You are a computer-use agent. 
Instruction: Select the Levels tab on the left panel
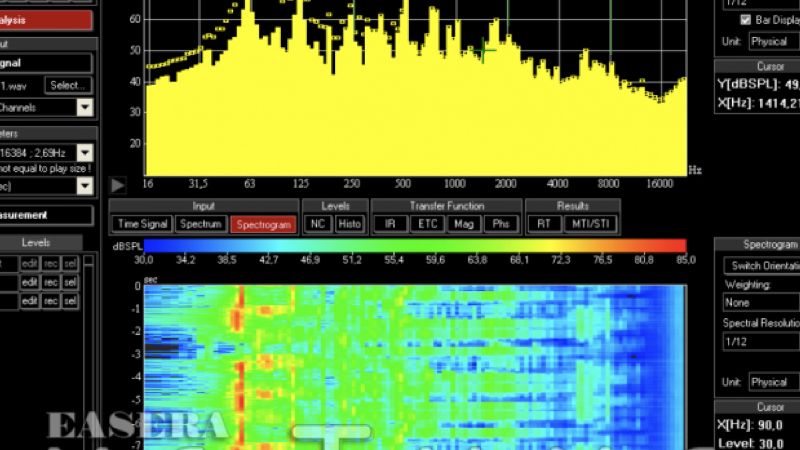point(37,243)
